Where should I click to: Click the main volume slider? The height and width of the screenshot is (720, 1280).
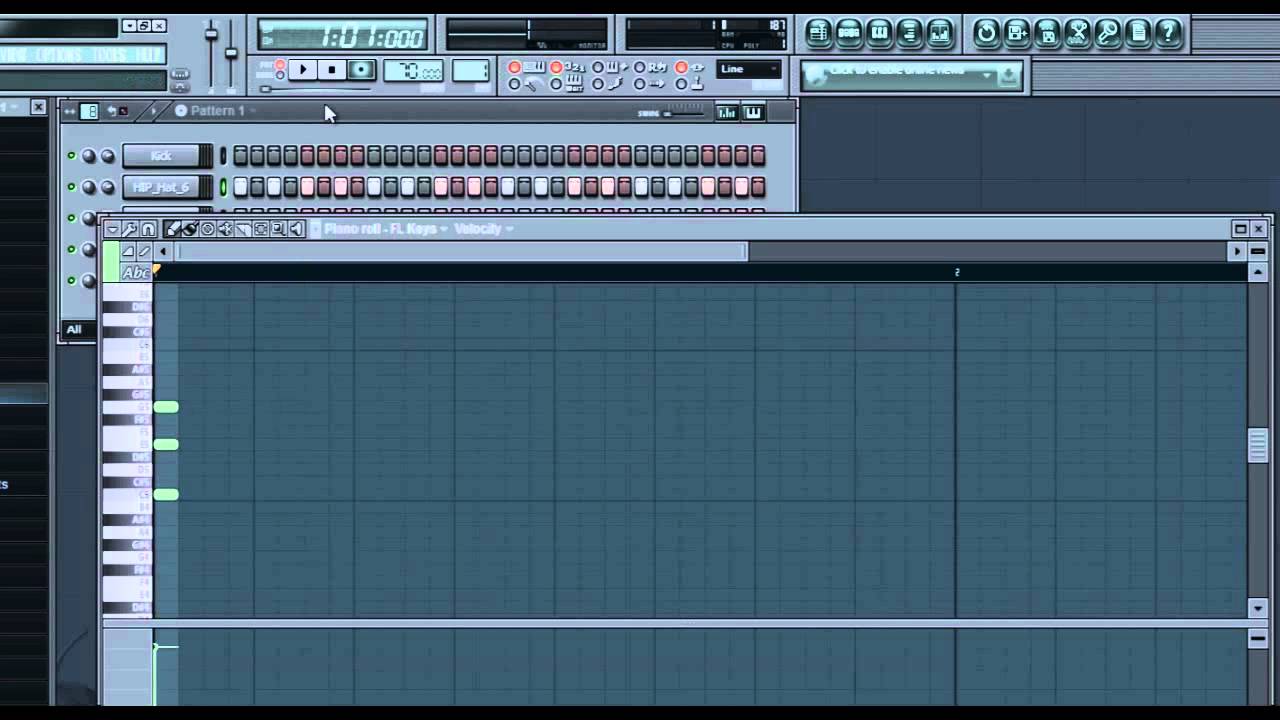(x=211, y=35)
